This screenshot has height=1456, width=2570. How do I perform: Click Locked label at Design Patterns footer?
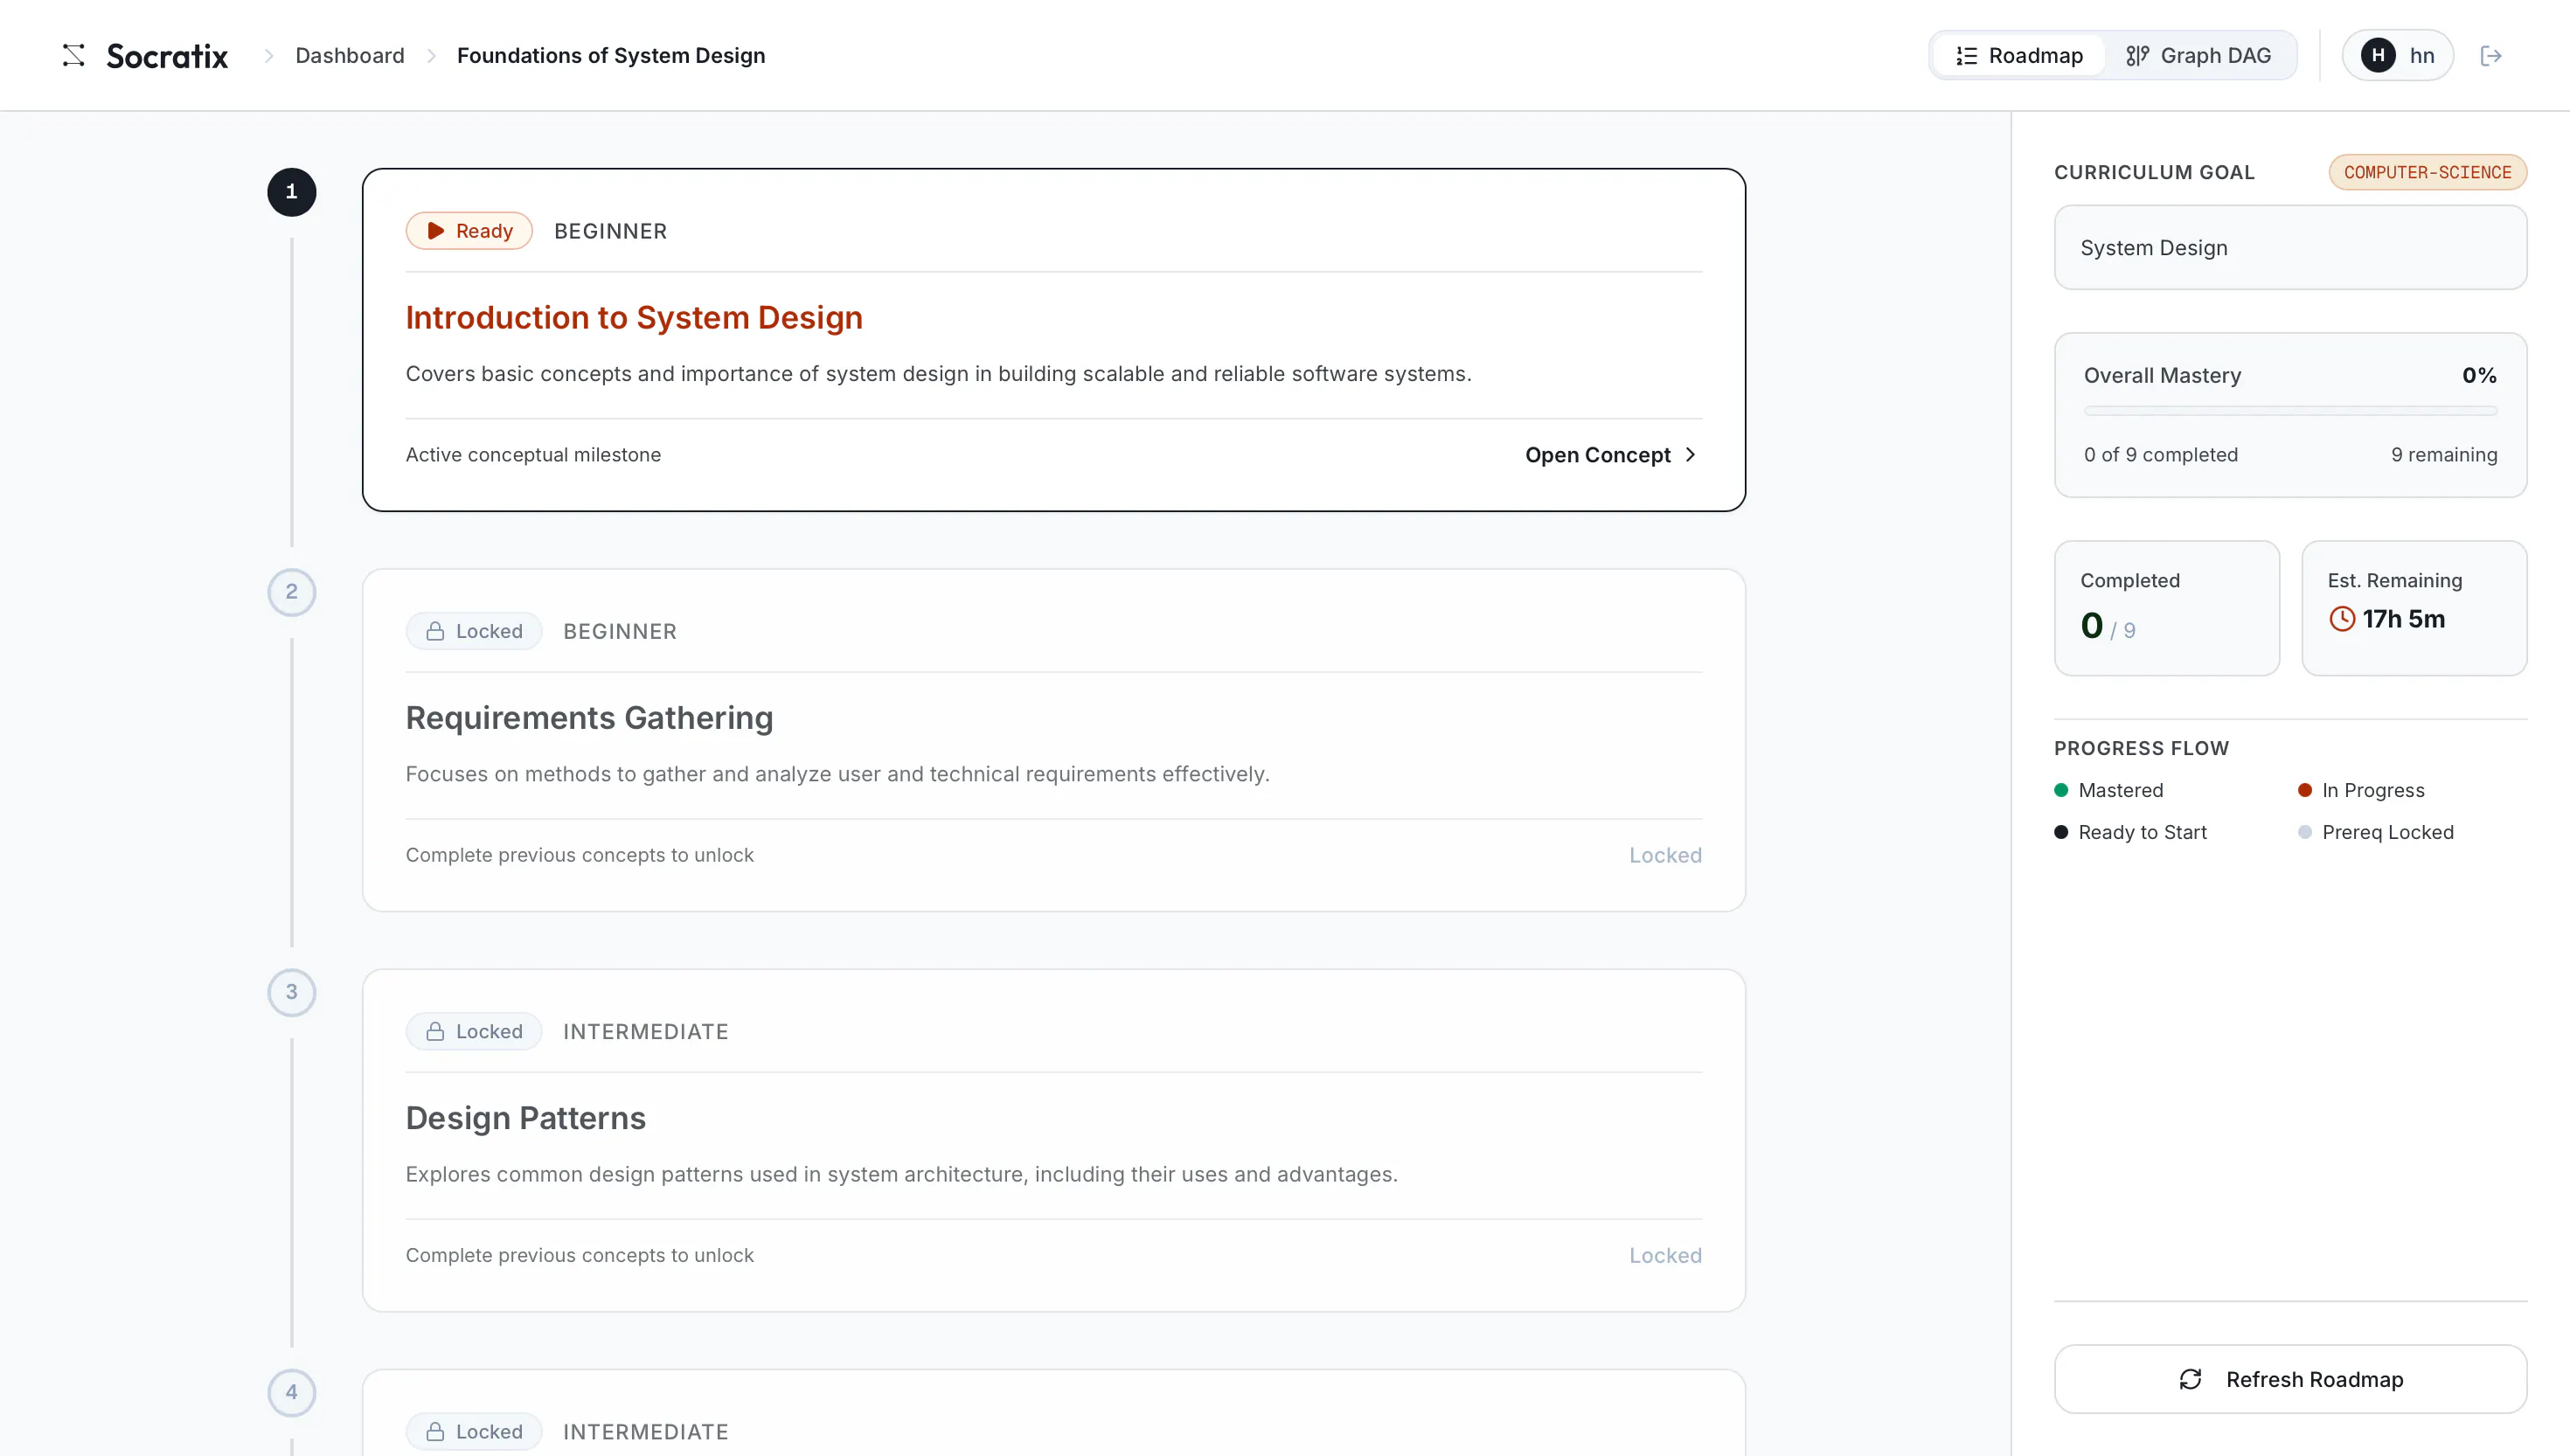point(1665,1255)
